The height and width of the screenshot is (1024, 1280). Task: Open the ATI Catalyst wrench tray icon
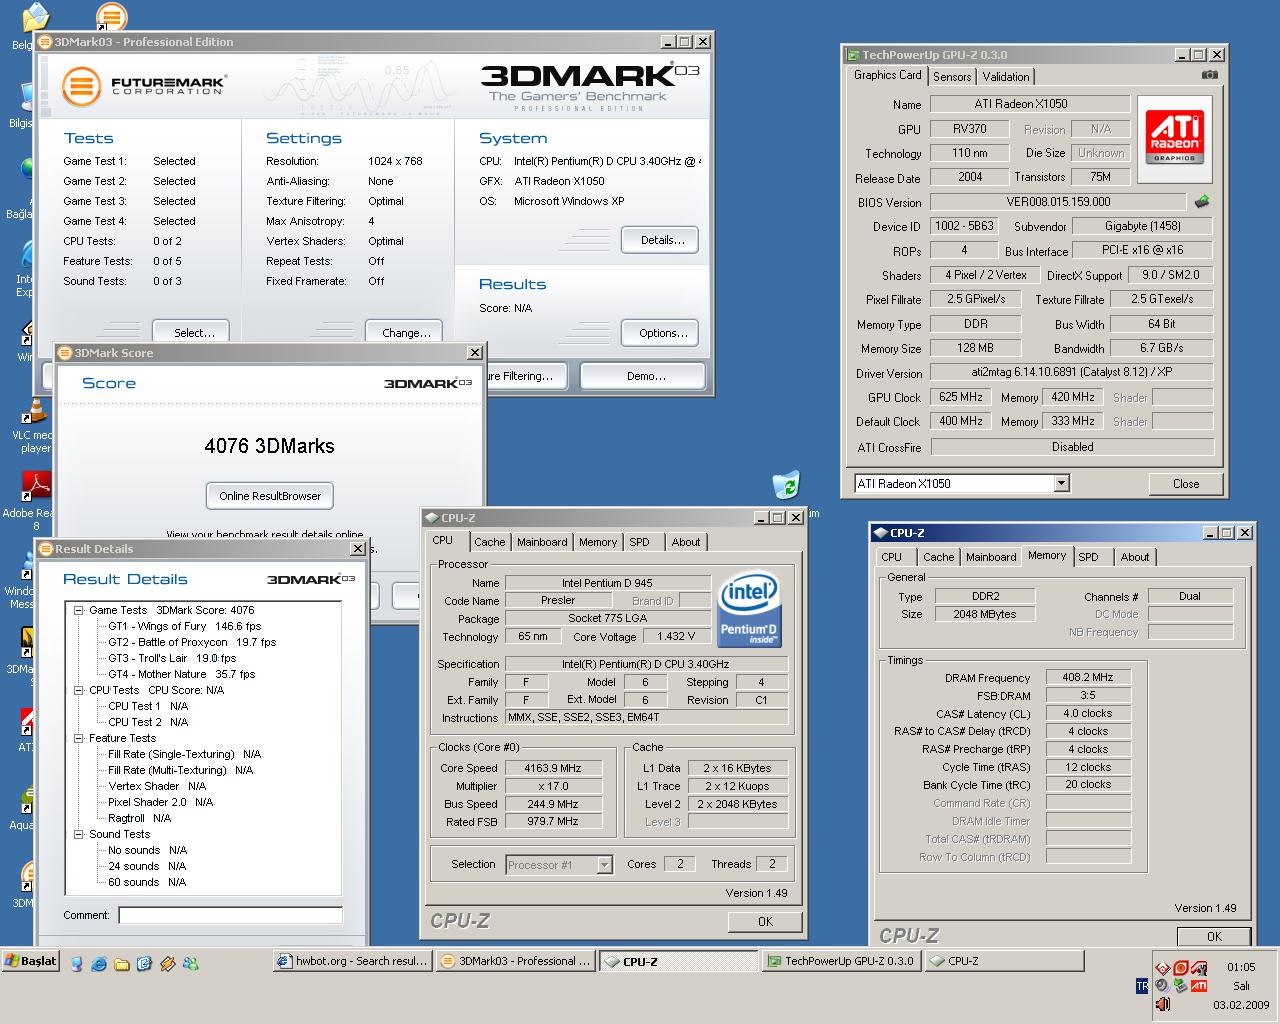coord(1199,968)
